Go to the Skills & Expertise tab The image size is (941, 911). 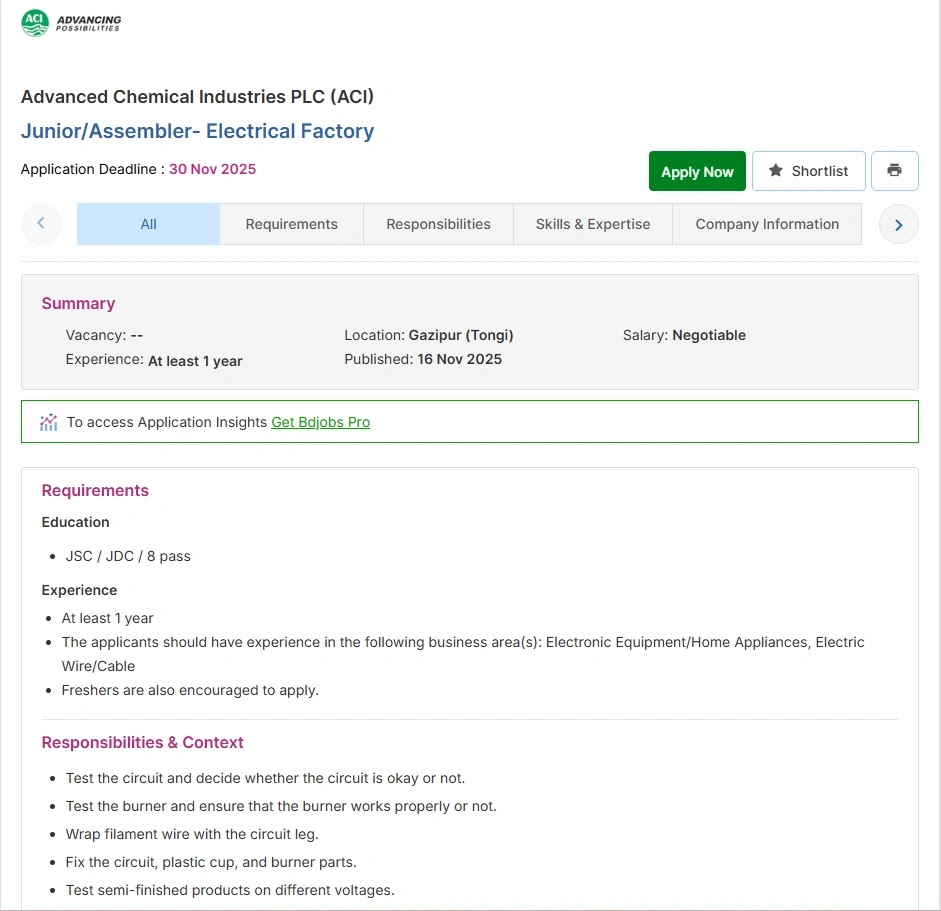pos(593,224)
